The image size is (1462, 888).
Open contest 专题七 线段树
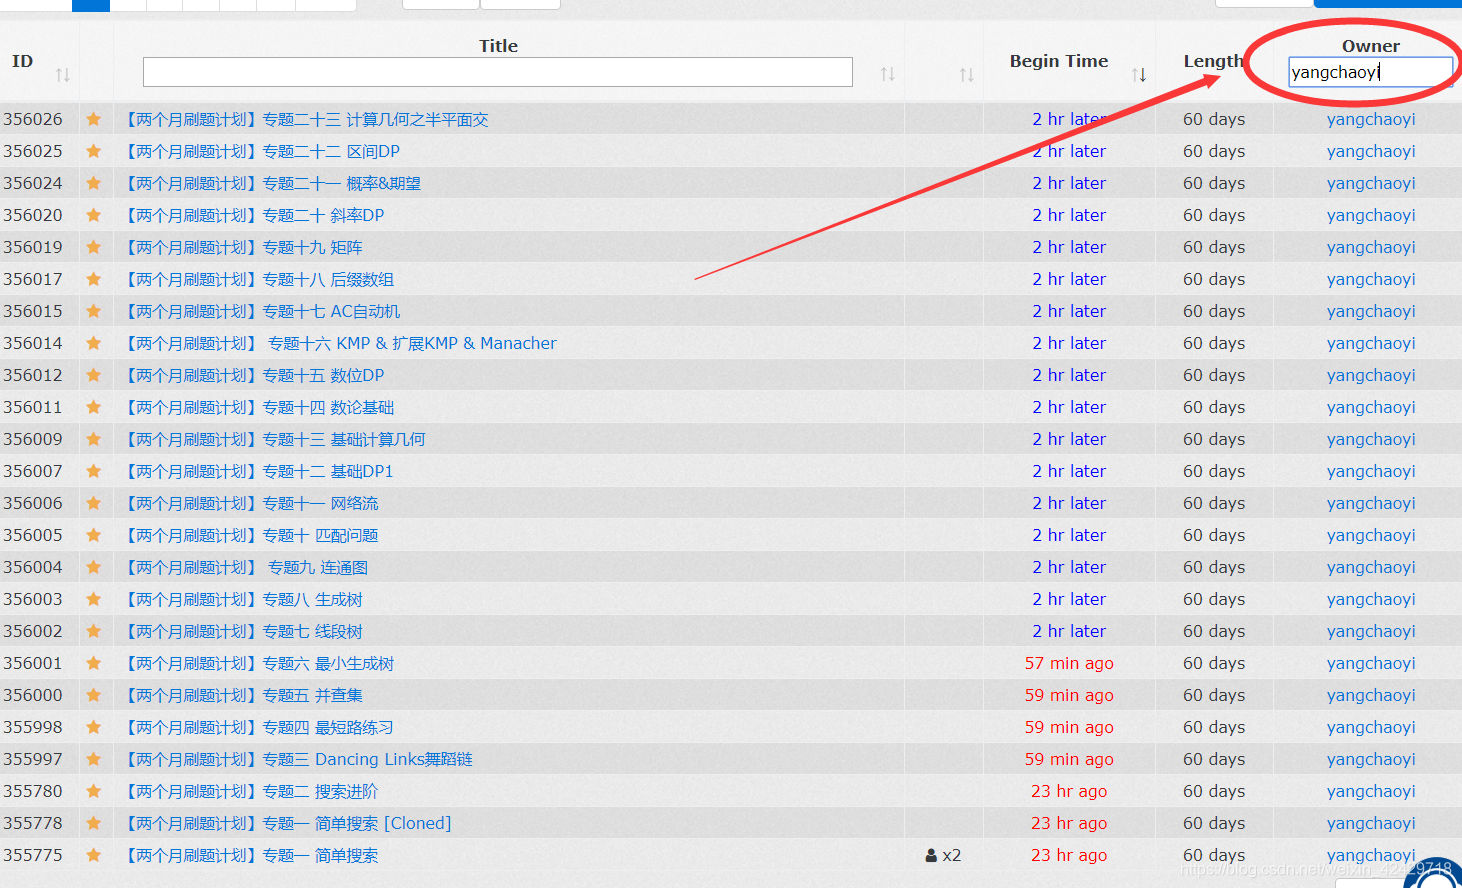pos(244,631)
